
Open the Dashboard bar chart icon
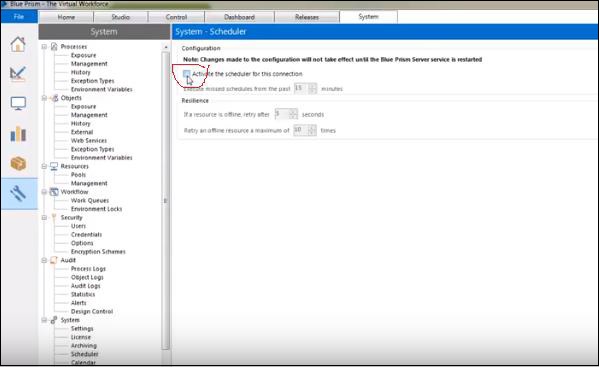(x=18, y=134)
